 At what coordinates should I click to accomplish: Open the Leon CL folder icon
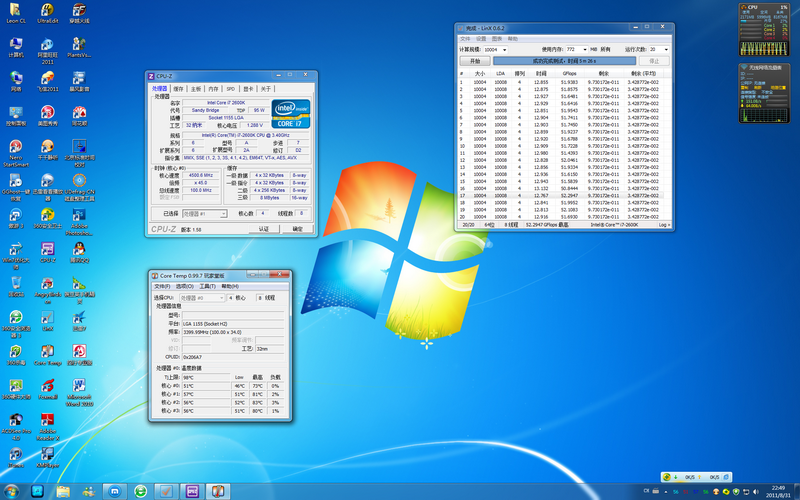coord(16,13)
